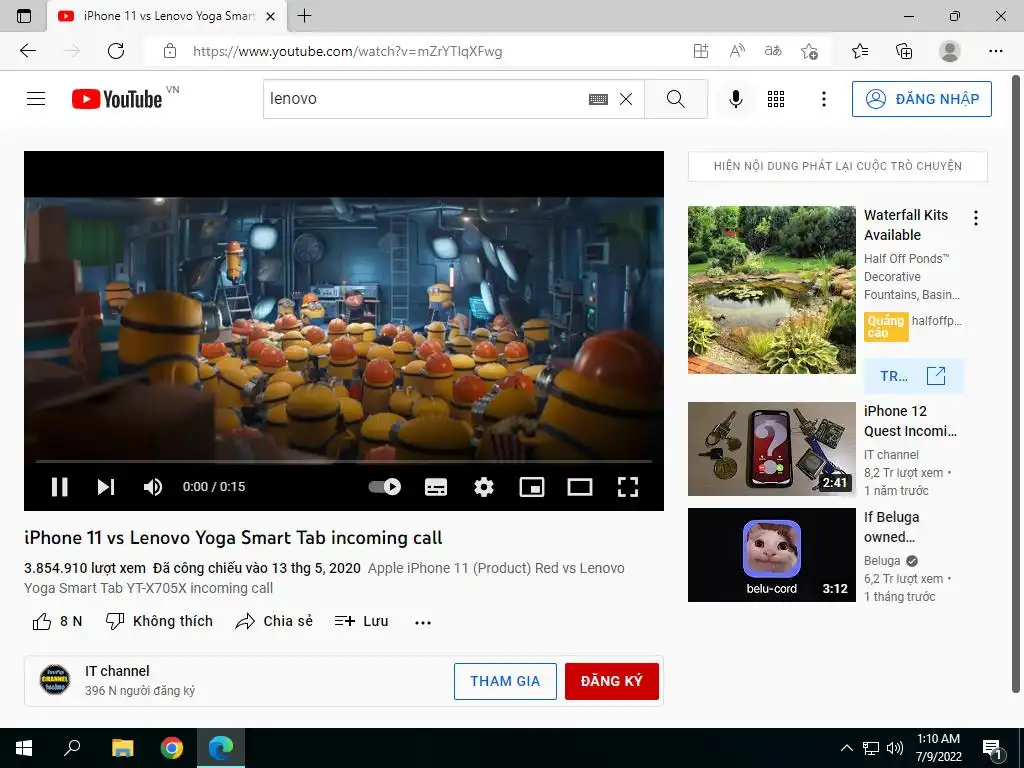The height and width of the screenshot is (768, 1024).
Task: Add page to favorites star-plus
Action: [x=809, y=51]
